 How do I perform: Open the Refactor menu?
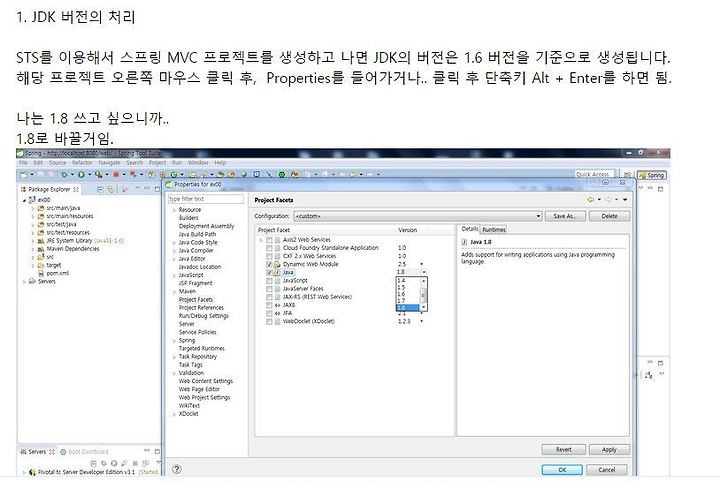tap(82, 163)
